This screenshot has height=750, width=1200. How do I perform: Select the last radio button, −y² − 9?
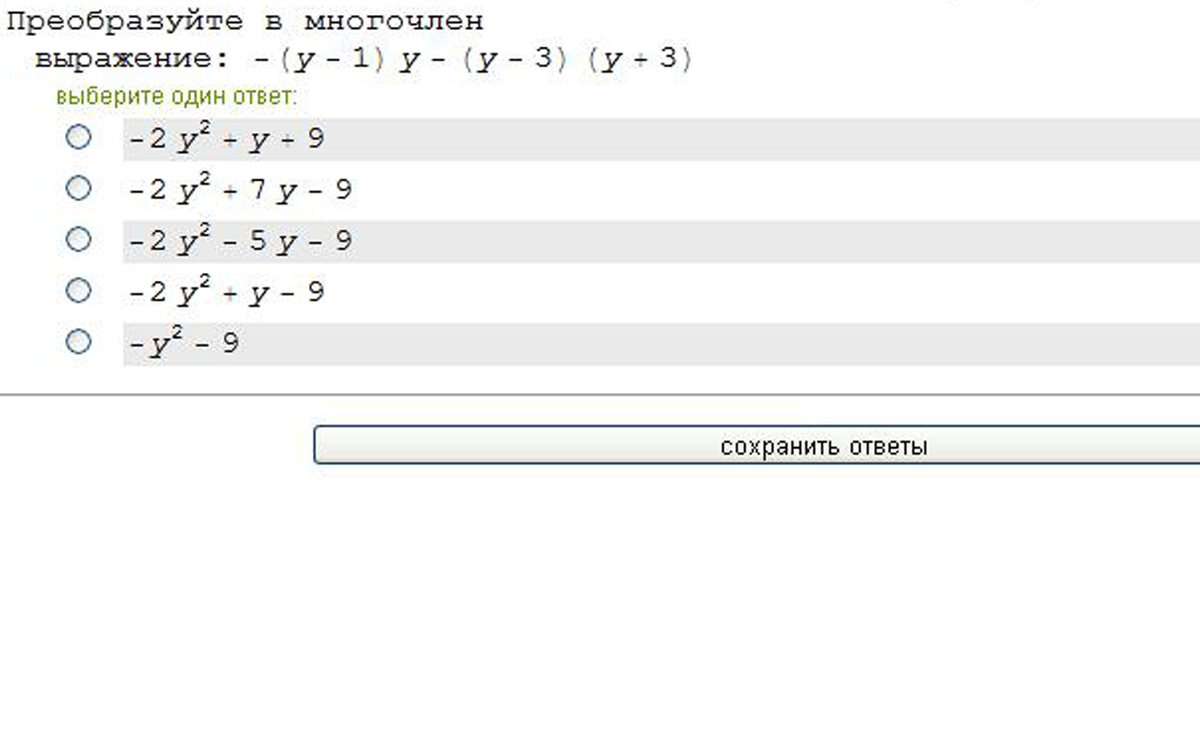click(x=78, y=342)
